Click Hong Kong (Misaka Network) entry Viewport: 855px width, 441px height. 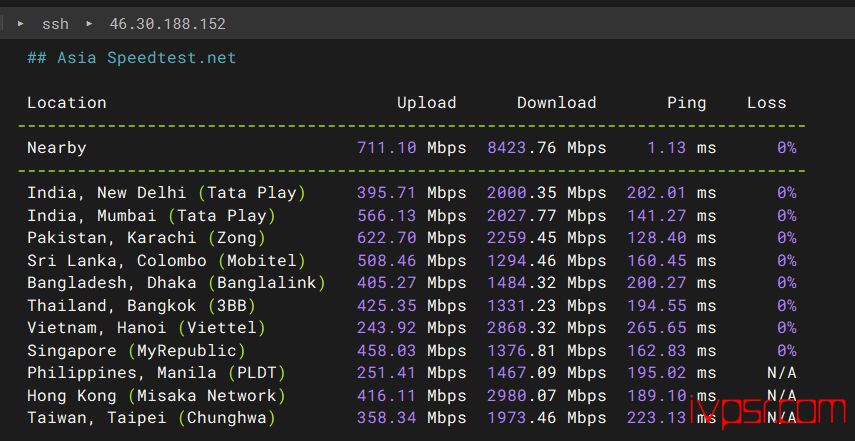[156, 395]
